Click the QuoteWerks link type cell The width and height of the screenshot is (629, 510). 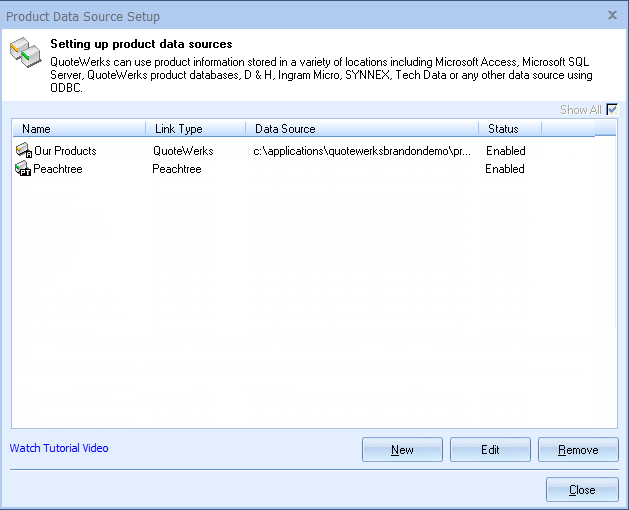[183, 151]
